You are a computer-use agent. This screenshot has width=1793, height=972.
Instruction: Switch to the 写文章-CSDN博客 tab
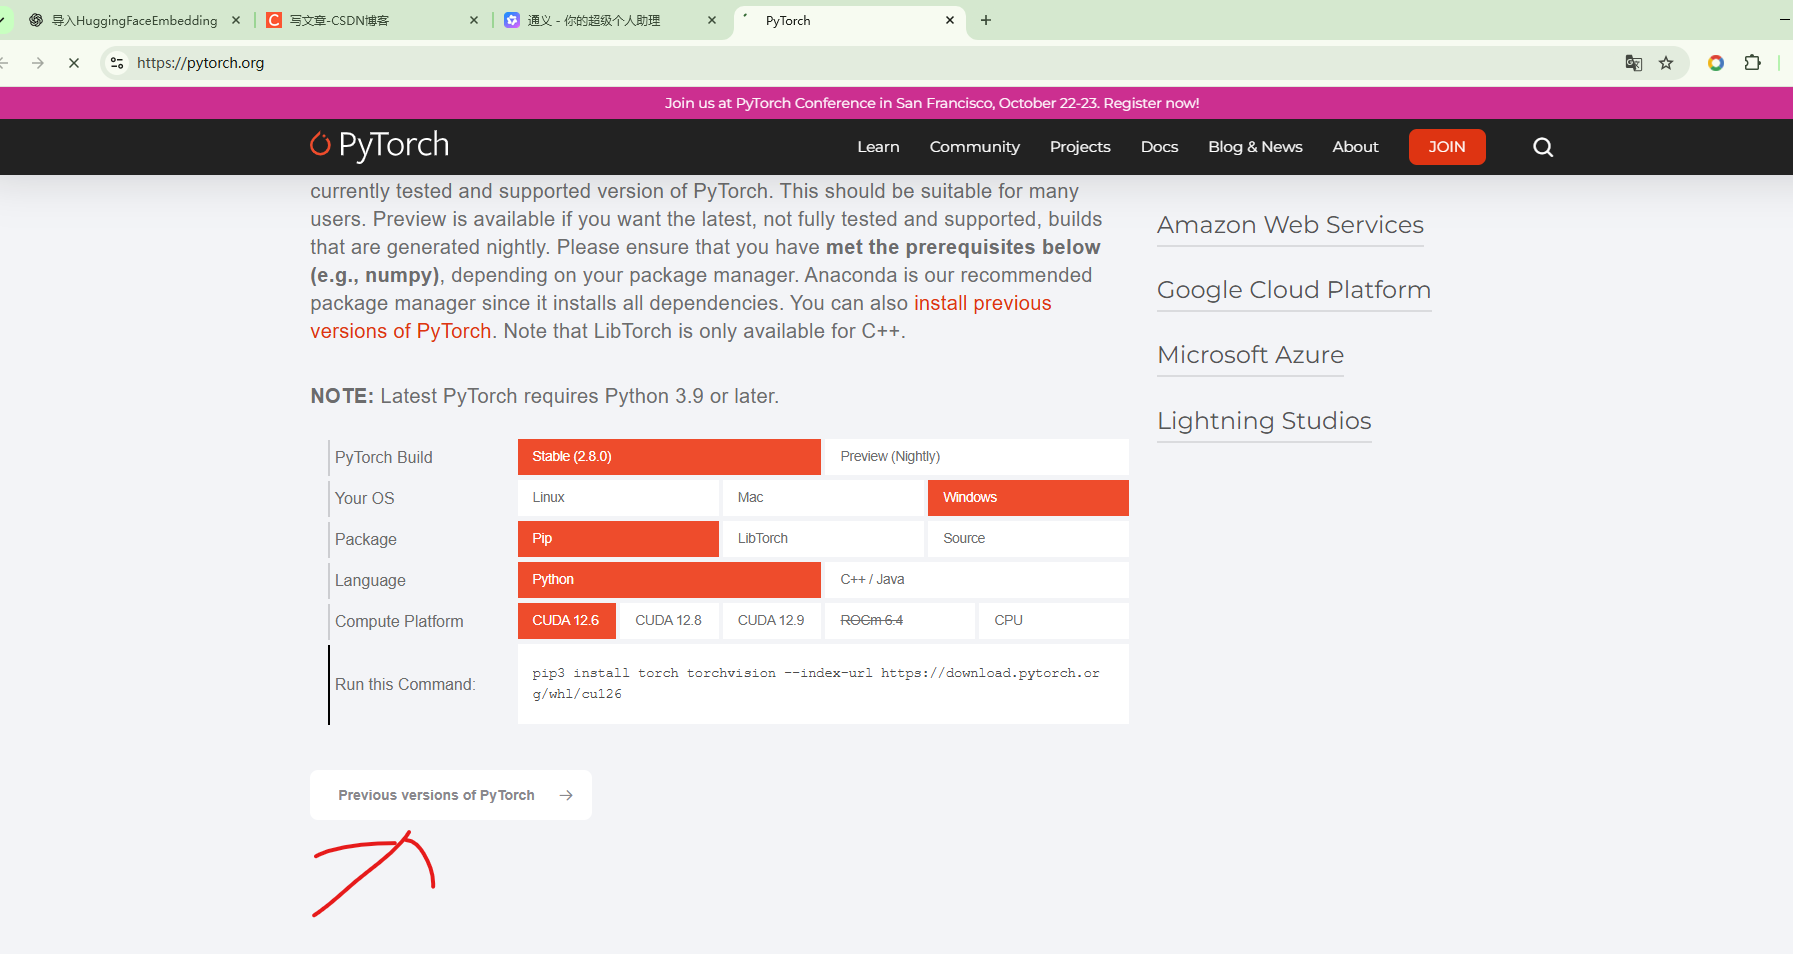(372, 20)
